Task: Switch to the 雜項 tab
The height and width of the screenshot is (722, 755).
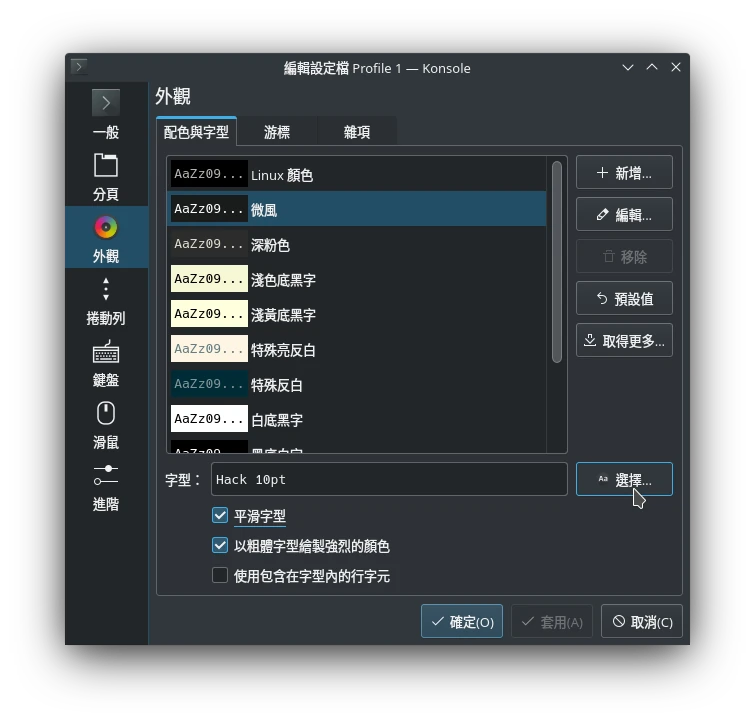Action: [357, 132]
